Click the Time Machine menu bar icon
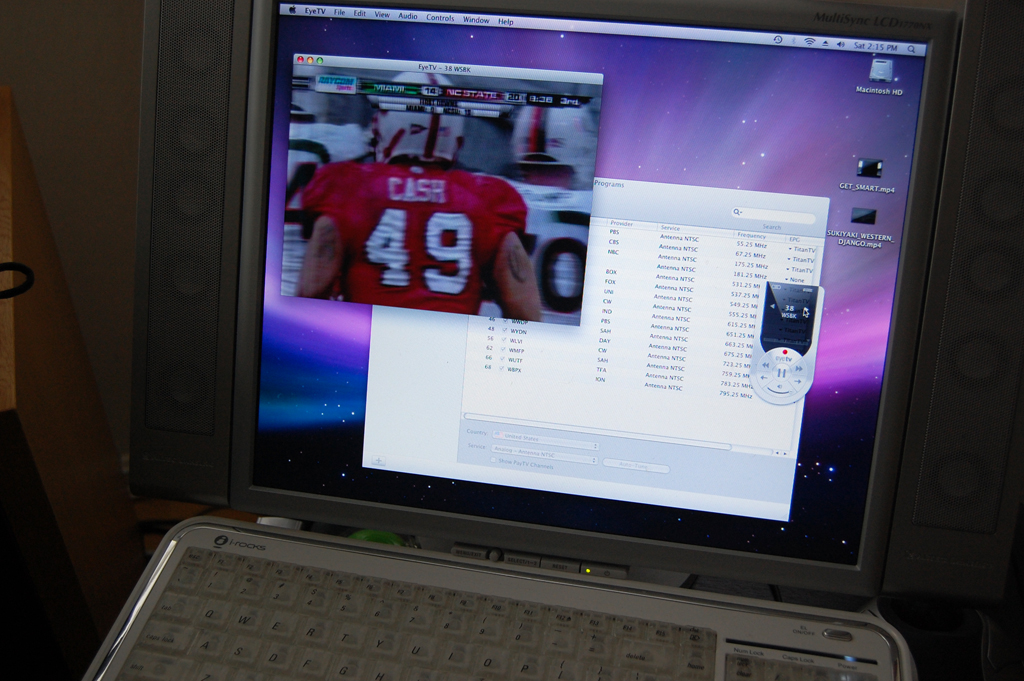The width and height of the screenshot is (1024, 681). coord(778,40)
